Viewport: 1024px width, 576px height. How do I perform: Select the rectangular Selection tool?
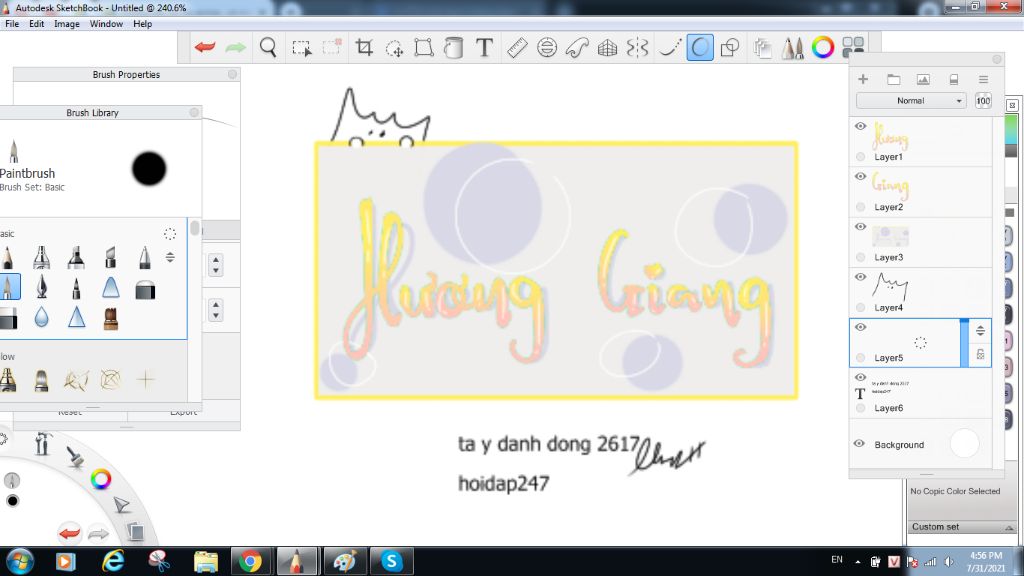pyautogui.click(x=302, y=48)
